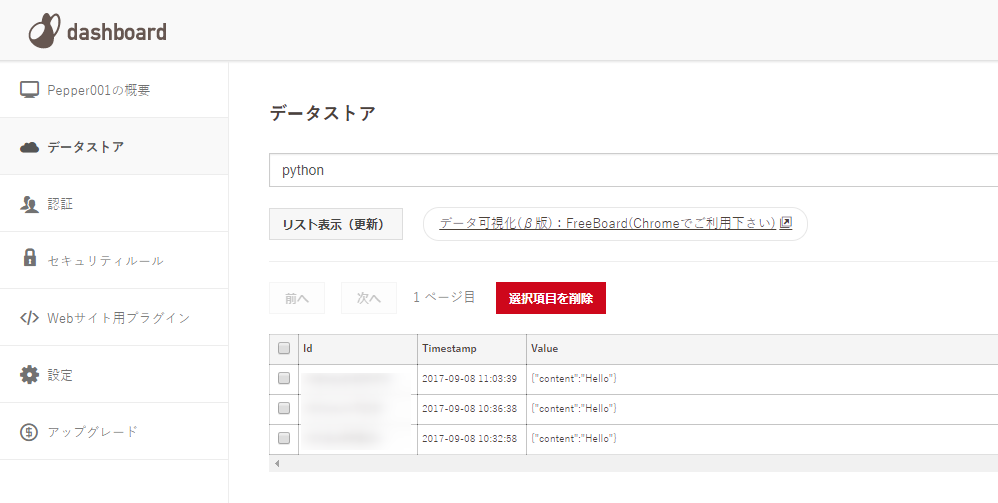Click the dashboard logo icon
Screen dimensions: 998x503
point(45,31)
